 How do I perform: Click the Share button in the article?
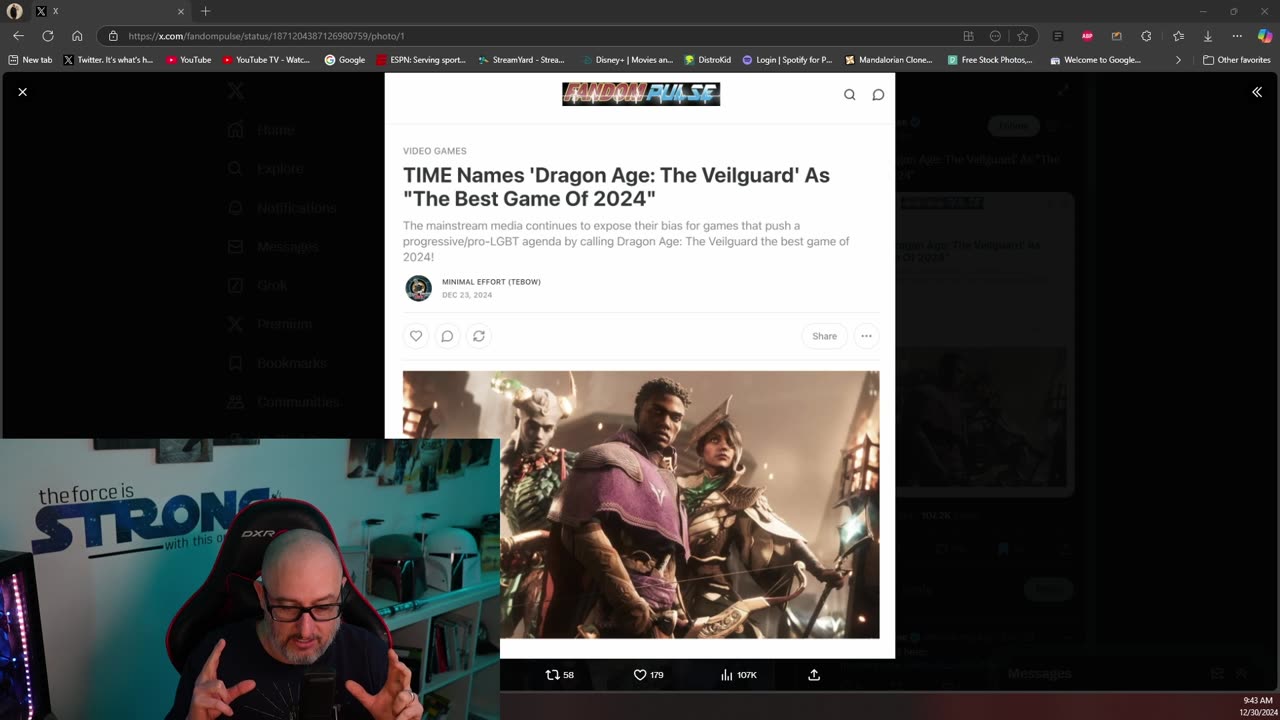coord(825,336)
